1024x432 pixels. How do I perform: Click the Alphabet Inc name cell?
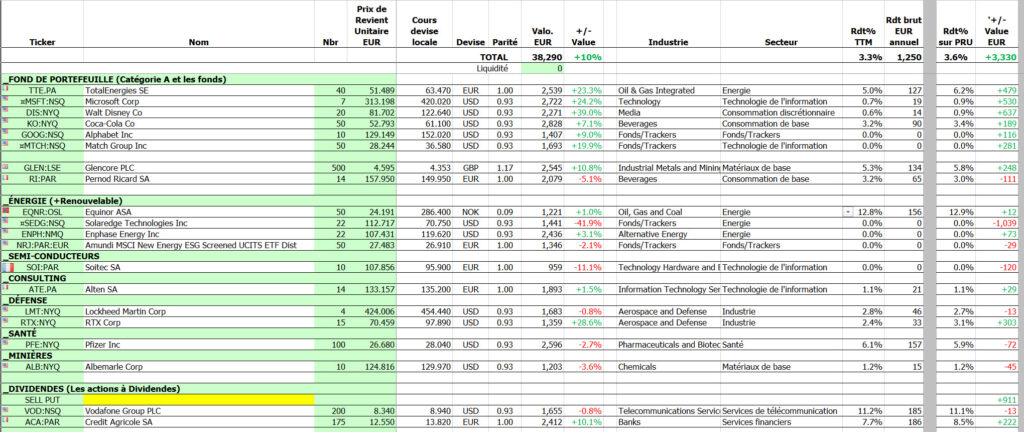[199, 135]
